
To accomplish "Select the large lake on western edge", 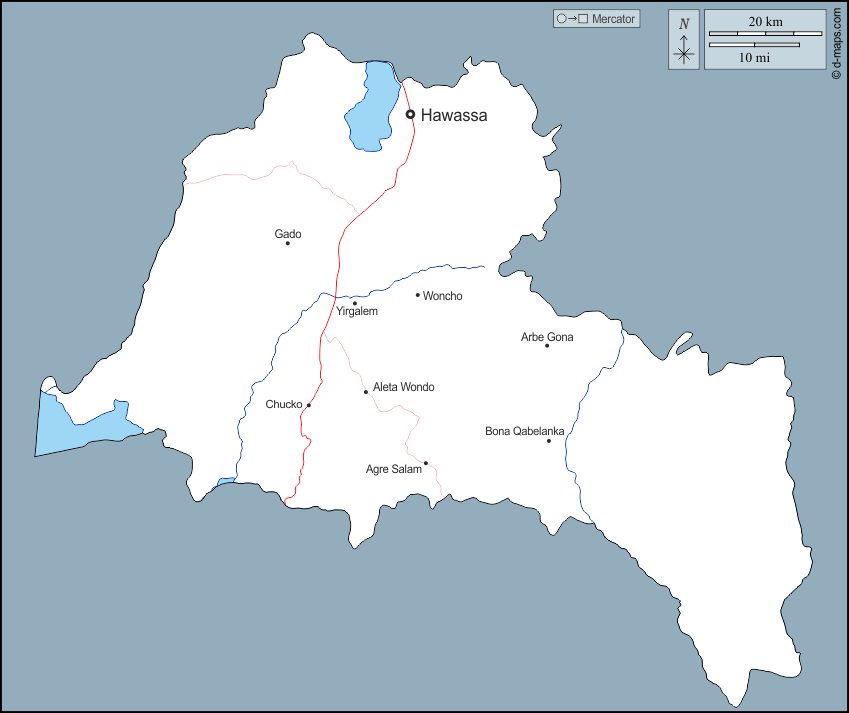I will tap(80, 425).
